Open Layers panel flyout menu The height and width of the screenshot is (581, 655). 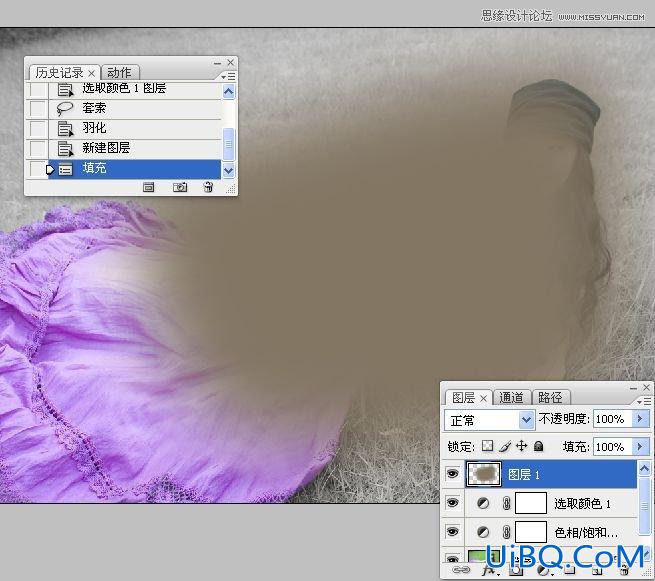644,401
